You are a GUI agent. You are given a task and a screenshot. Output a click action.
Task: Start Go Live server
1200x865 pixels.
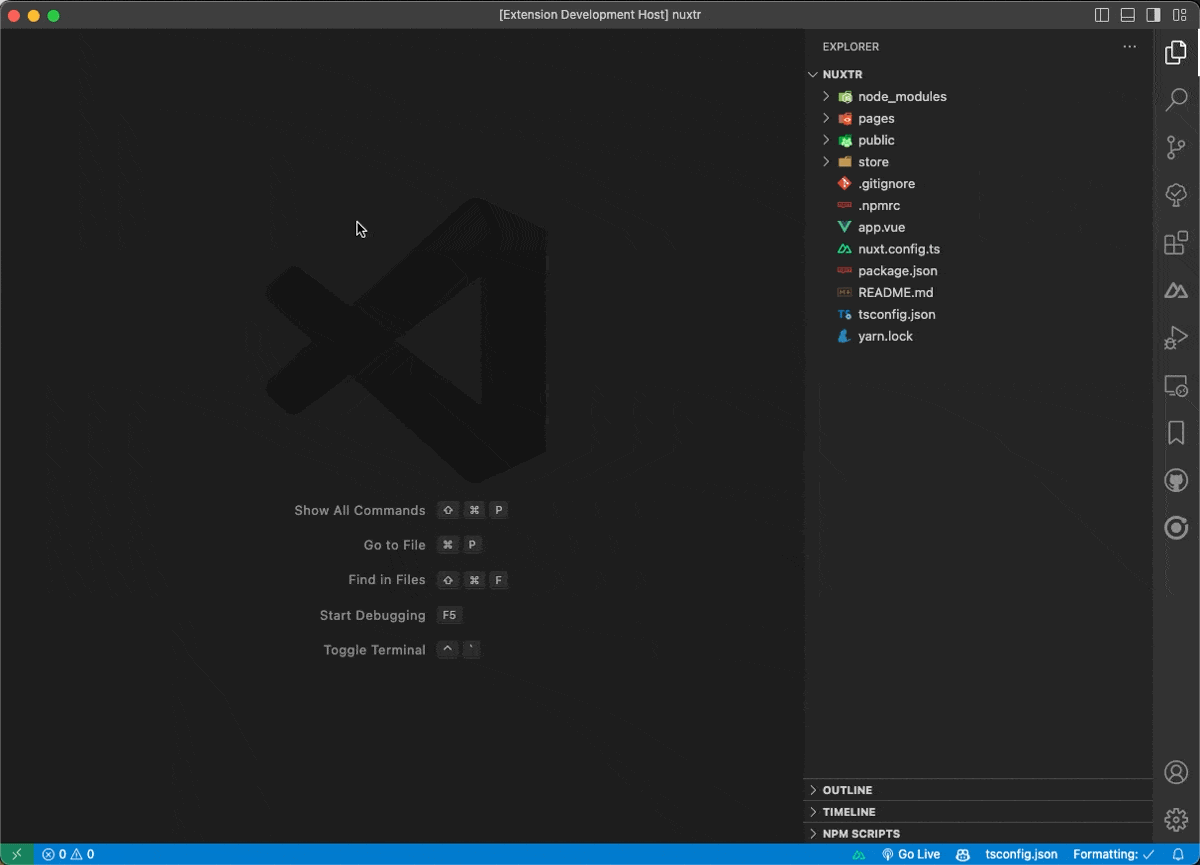pyautogui.click(x=911, y=855)
